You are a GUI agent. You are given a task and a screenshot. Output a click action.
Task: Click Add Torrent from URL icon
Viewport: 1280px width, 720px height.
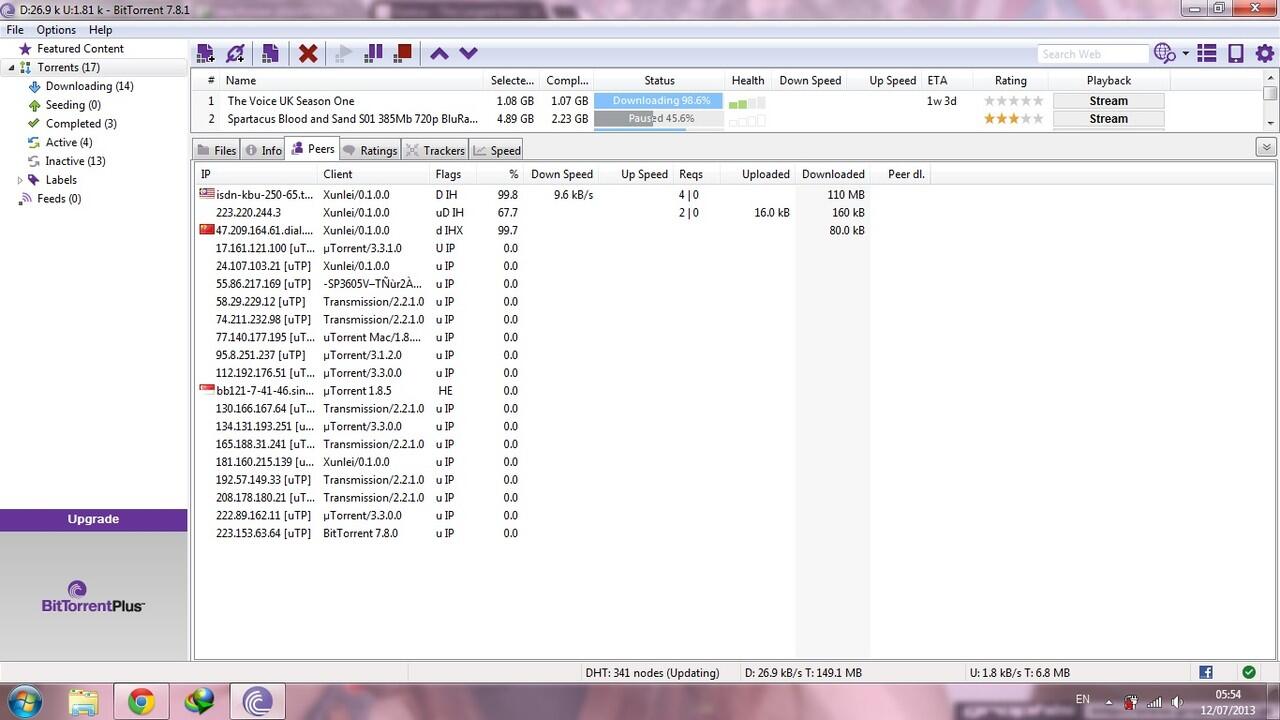[x=235, y=53]
